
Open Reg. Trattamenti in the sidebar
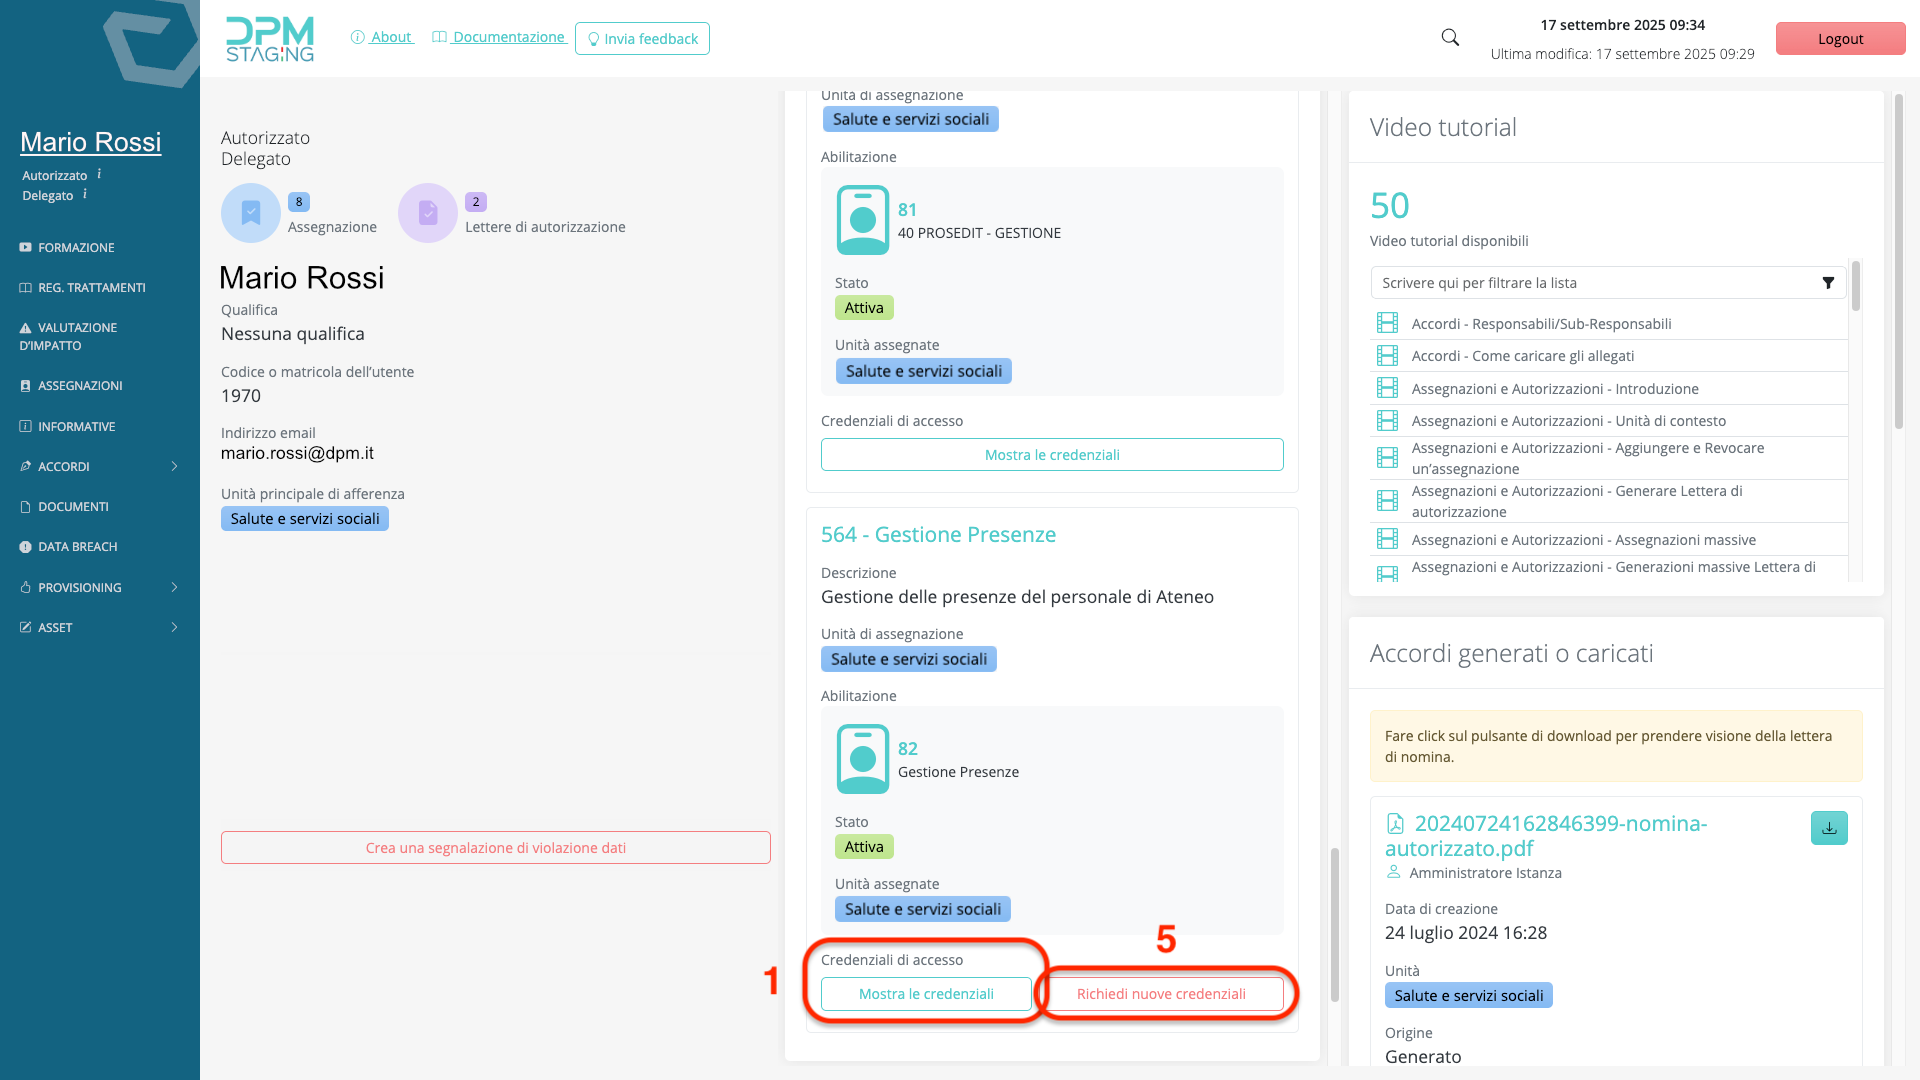click(91, 288)
